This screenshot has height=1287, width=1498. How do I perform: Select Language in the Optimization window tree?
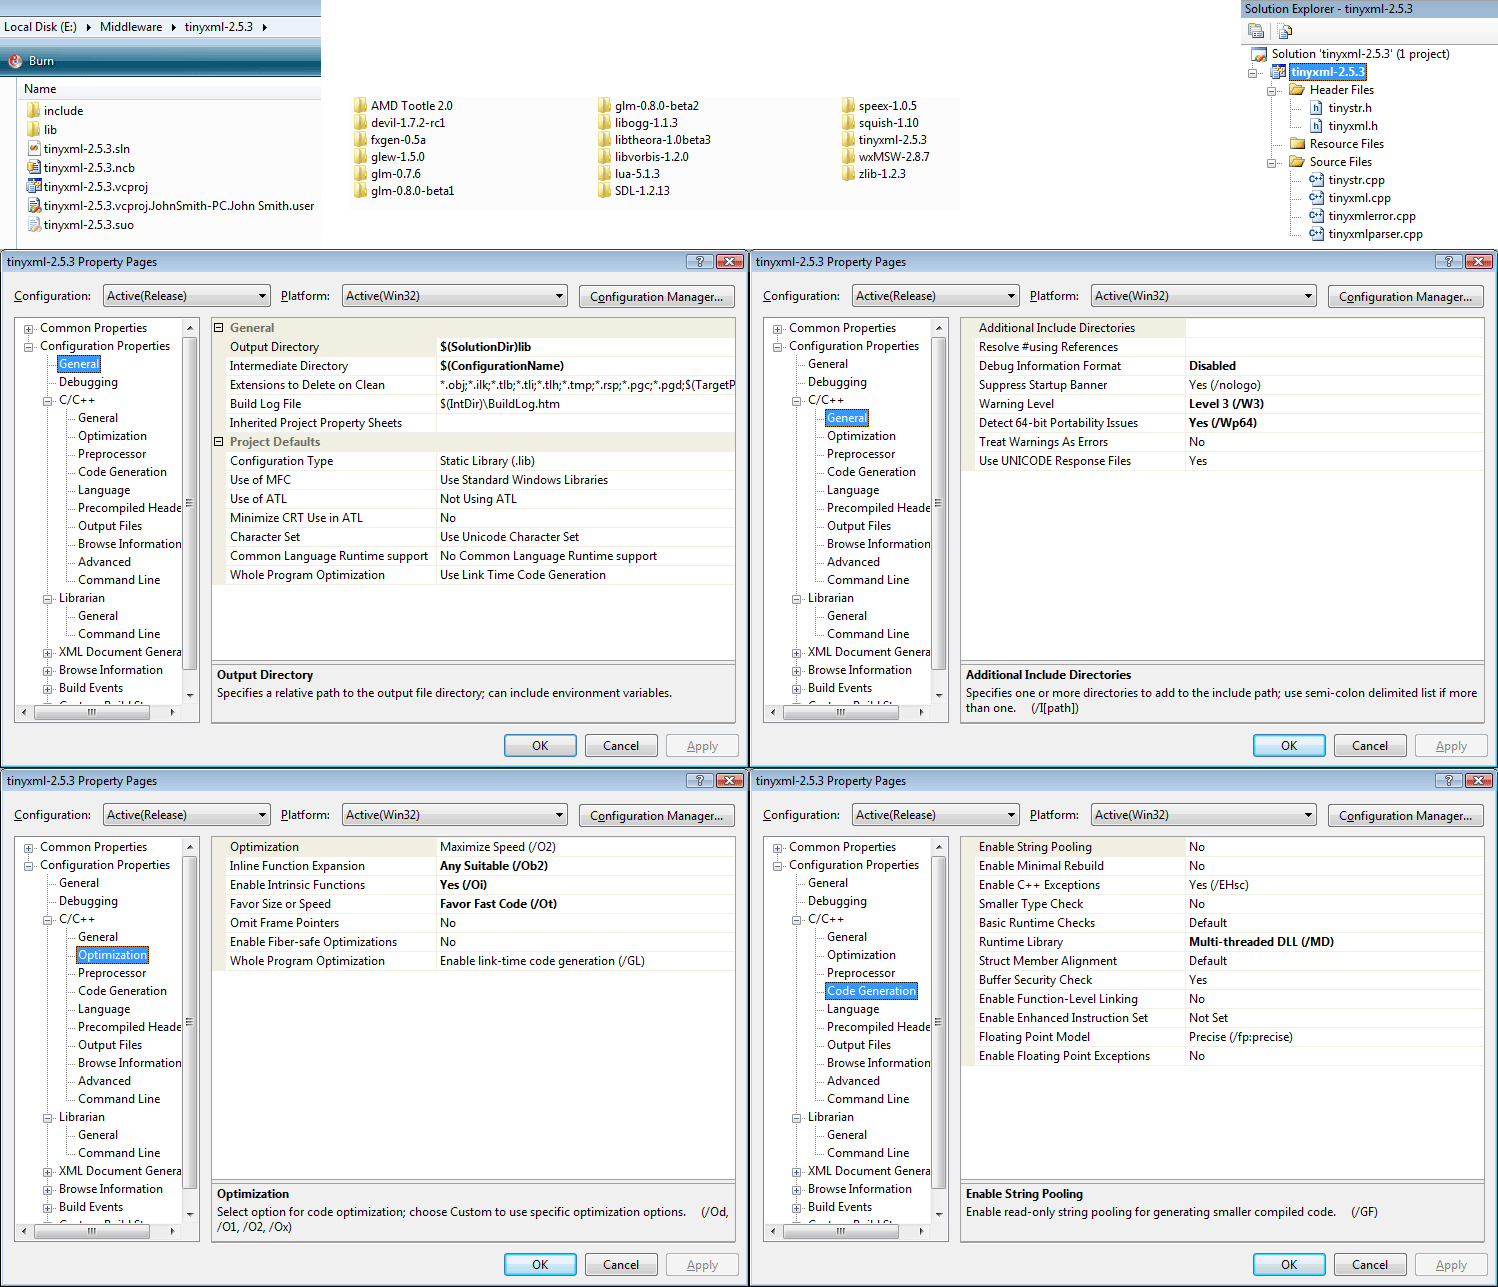pos(104,1009)
